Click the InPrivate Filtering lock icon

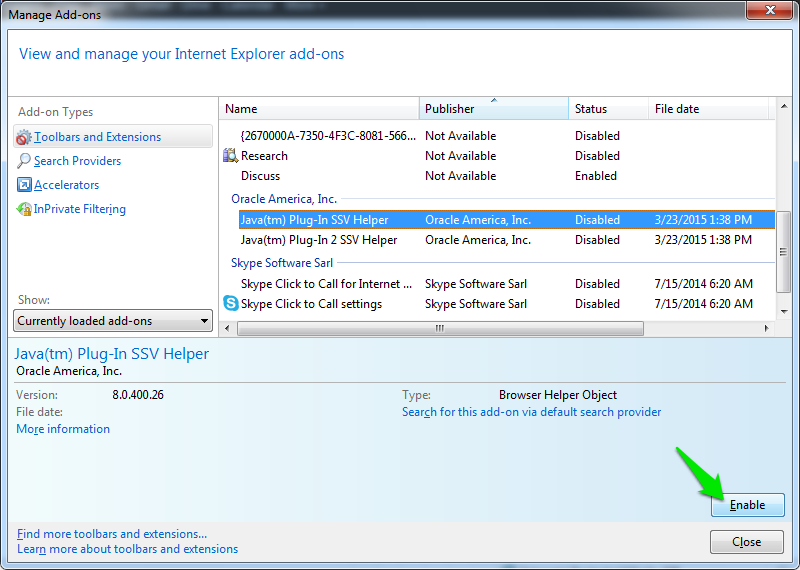(24, 209)
